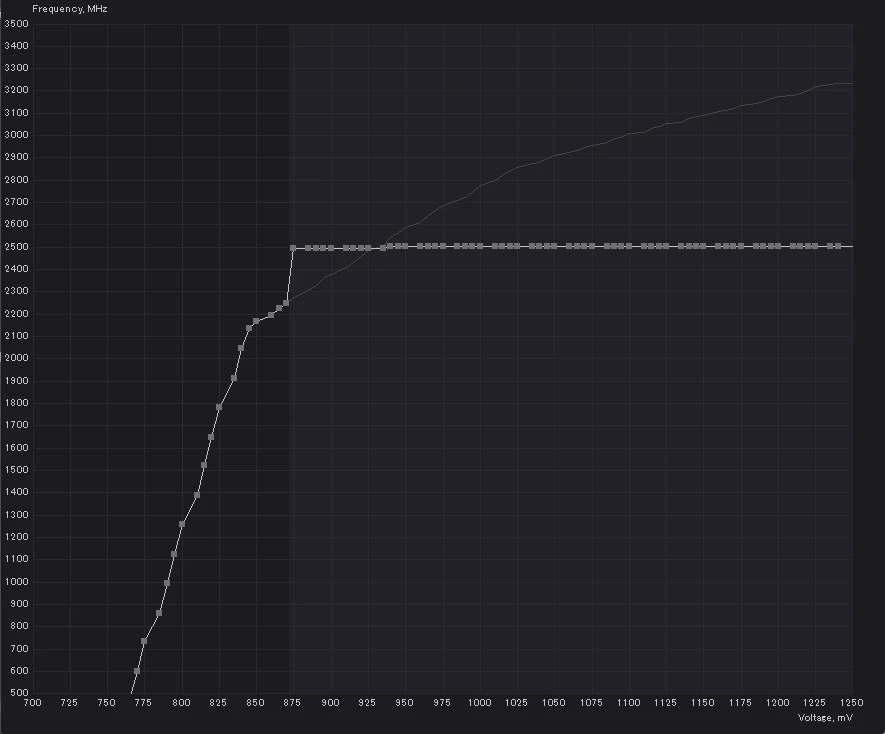
Task: Pick the curve point at 865 mV
Action: 279,308
